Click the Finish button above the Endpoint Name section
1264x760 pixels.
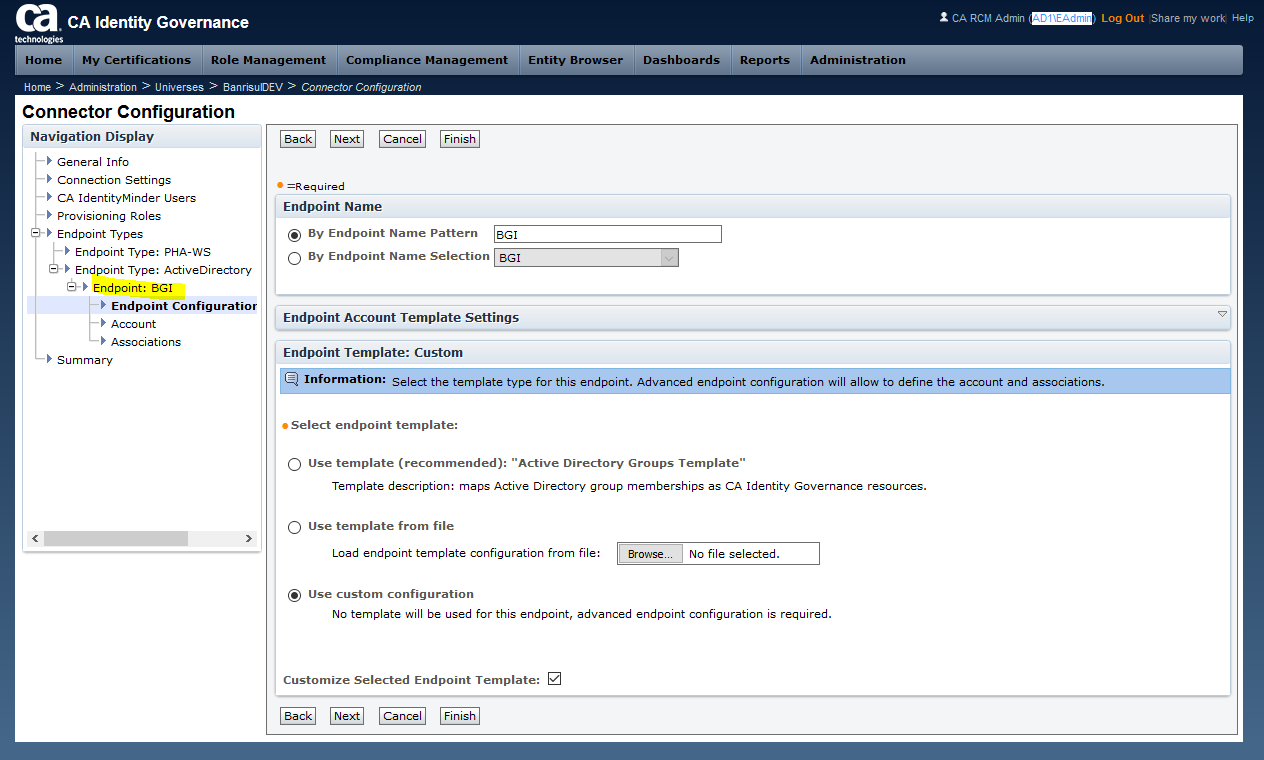[x=460, y=139]
